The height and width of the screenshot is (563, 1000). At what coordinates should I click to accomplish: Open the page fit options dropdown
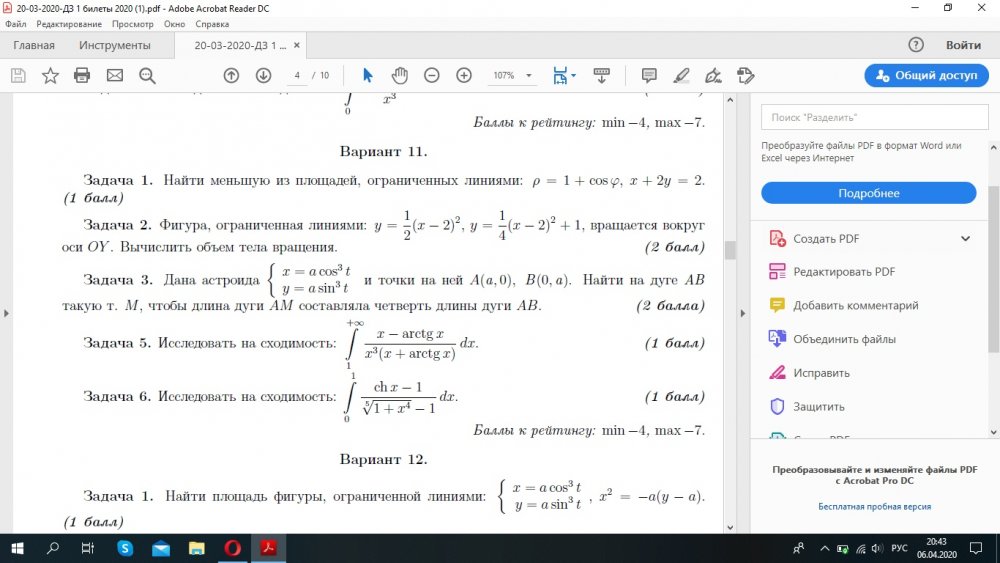(572, 75)
